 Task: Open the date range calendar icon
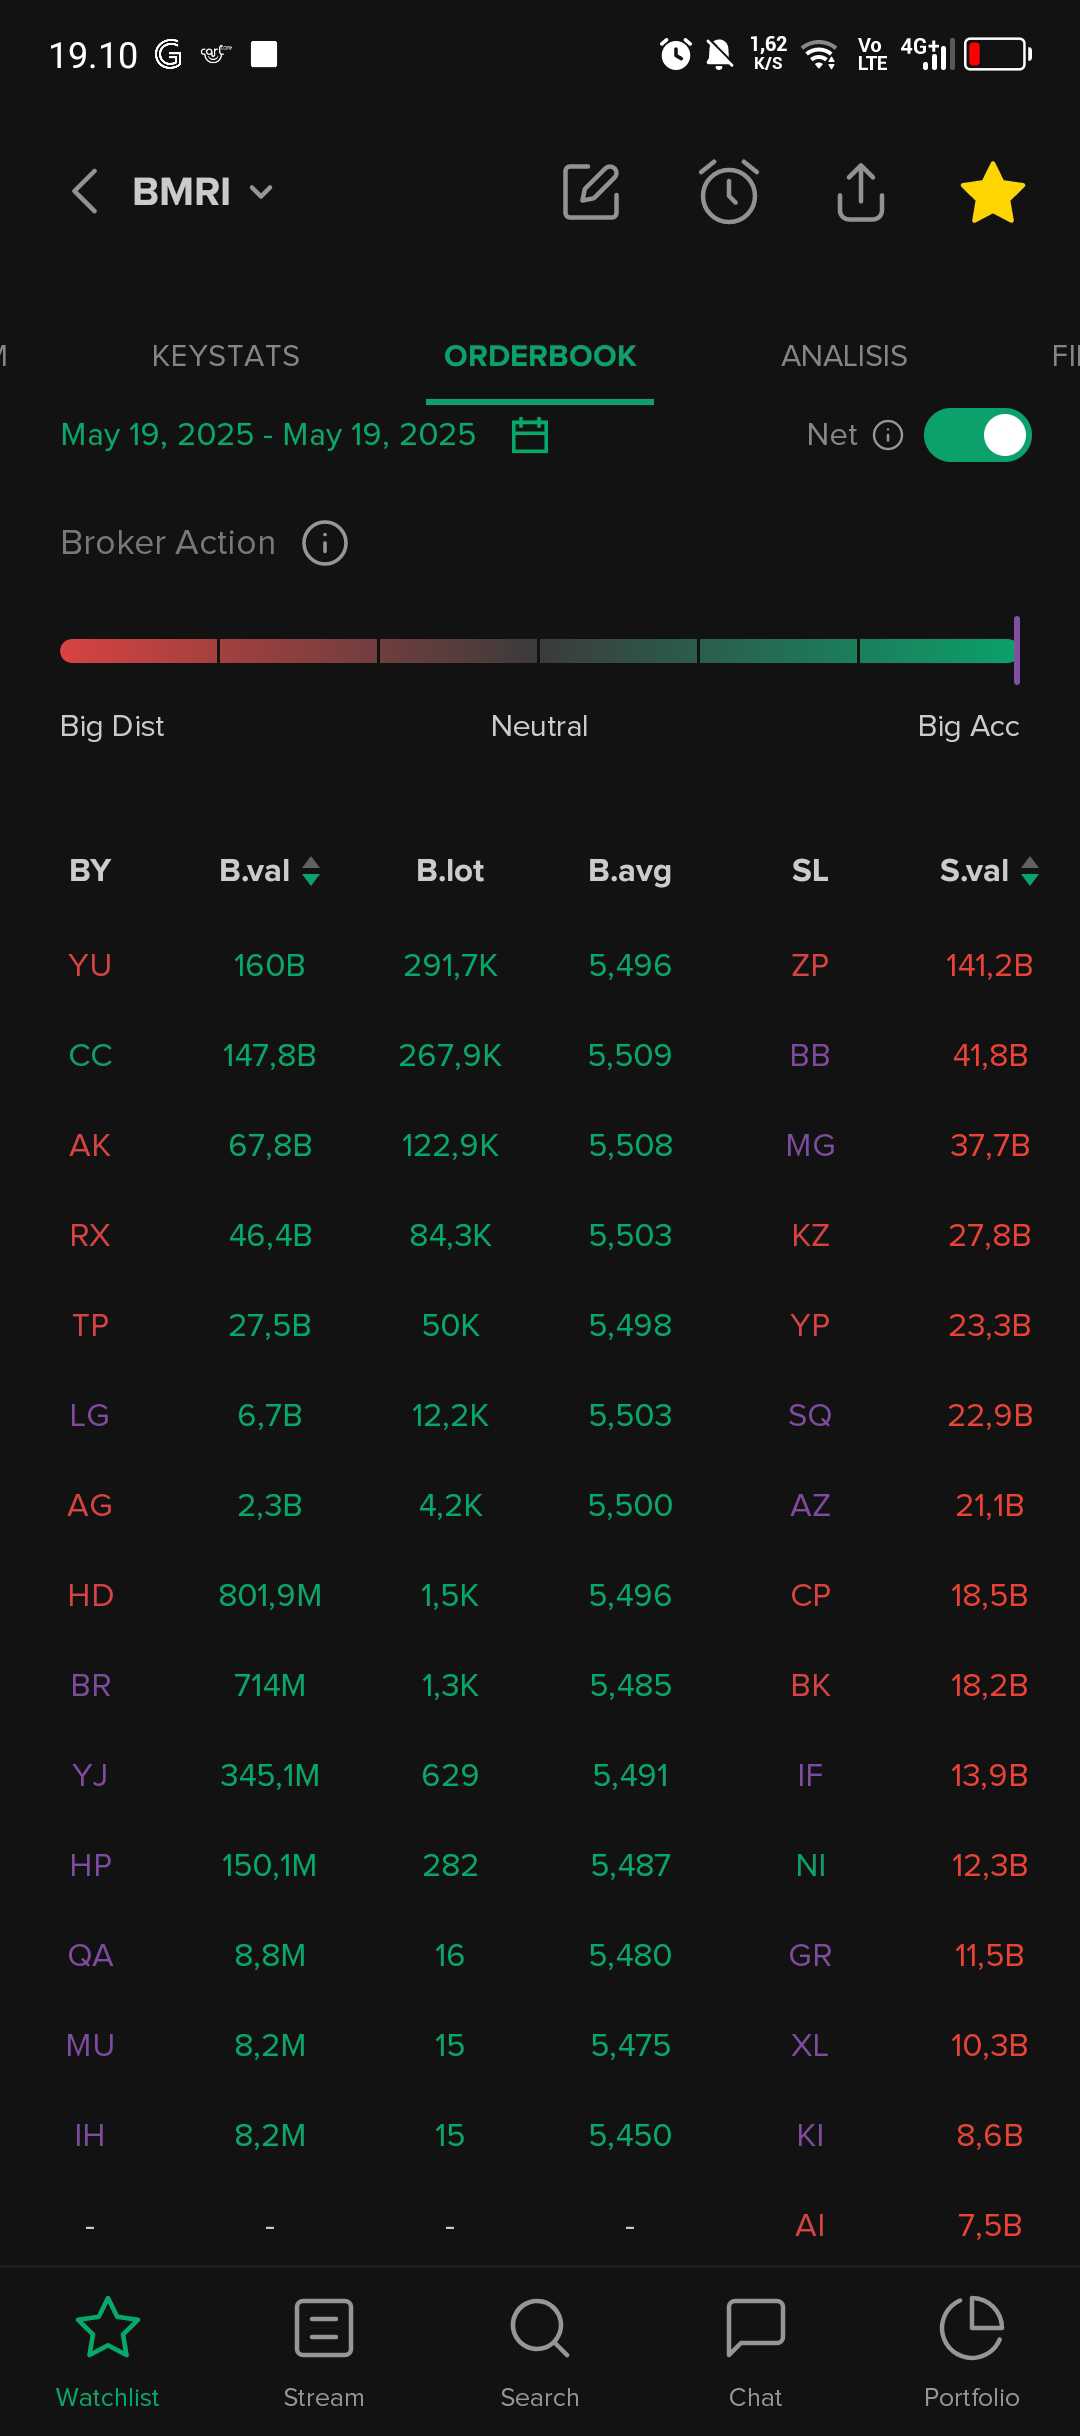point(530,435)
